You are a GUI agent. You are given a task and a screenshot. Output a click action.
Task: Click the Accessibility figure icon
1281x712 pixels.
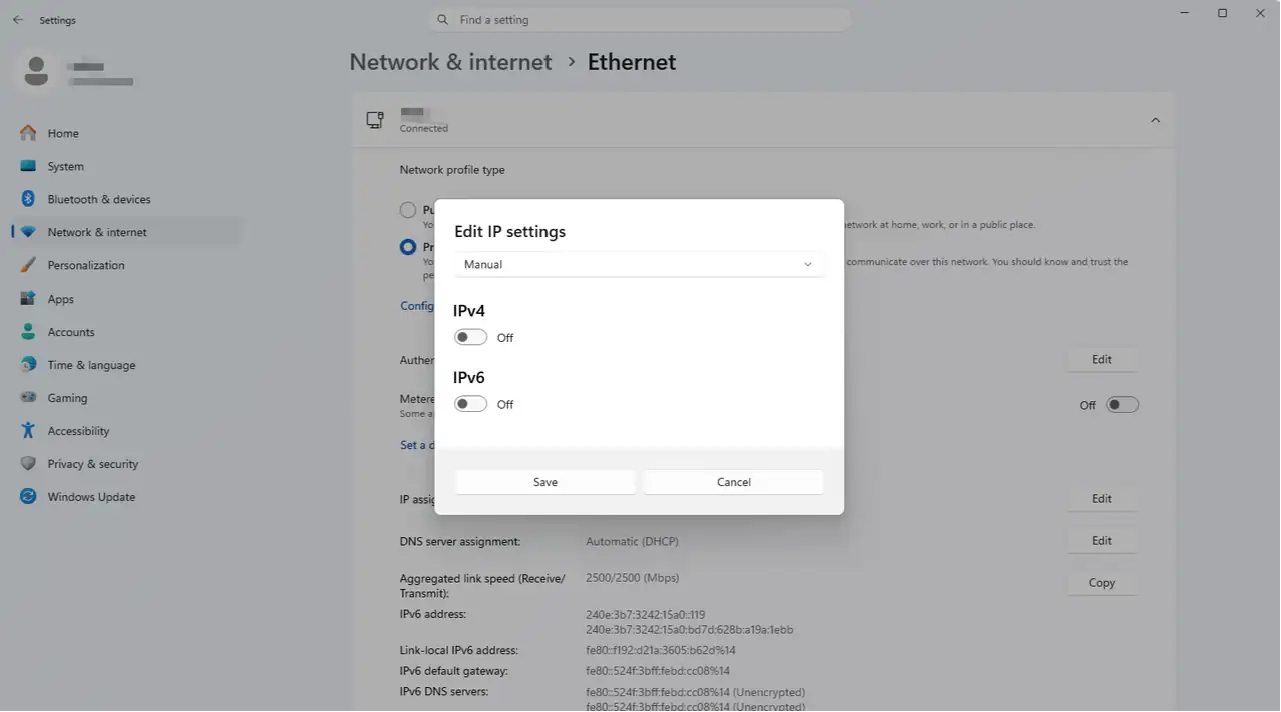[28, 431]
